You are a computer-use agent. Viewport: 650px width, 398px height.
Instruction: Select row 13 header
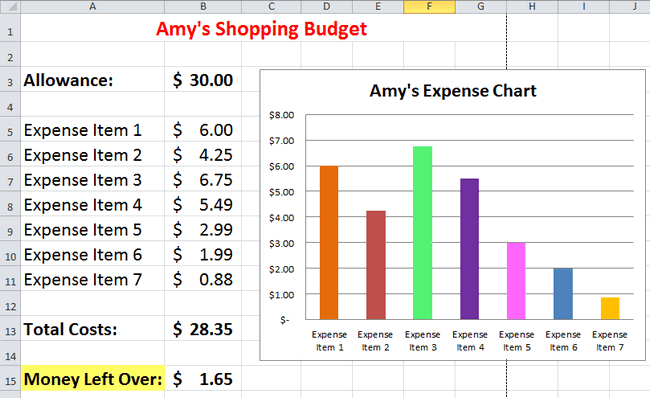click(10, 329)
